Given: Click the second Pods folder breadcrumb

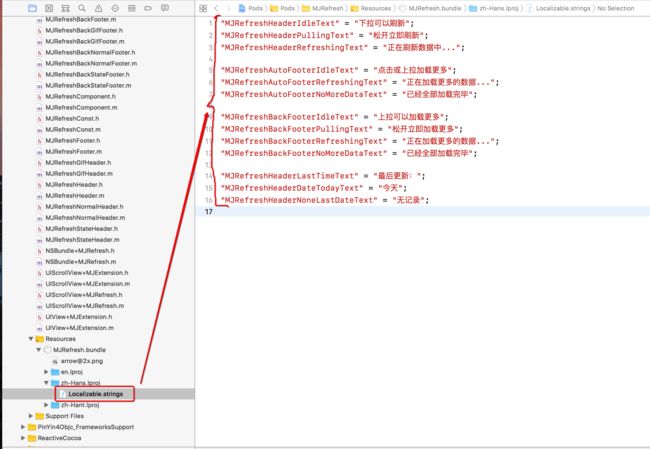Looking at the screenshot, I should click(x=283, y=8).
